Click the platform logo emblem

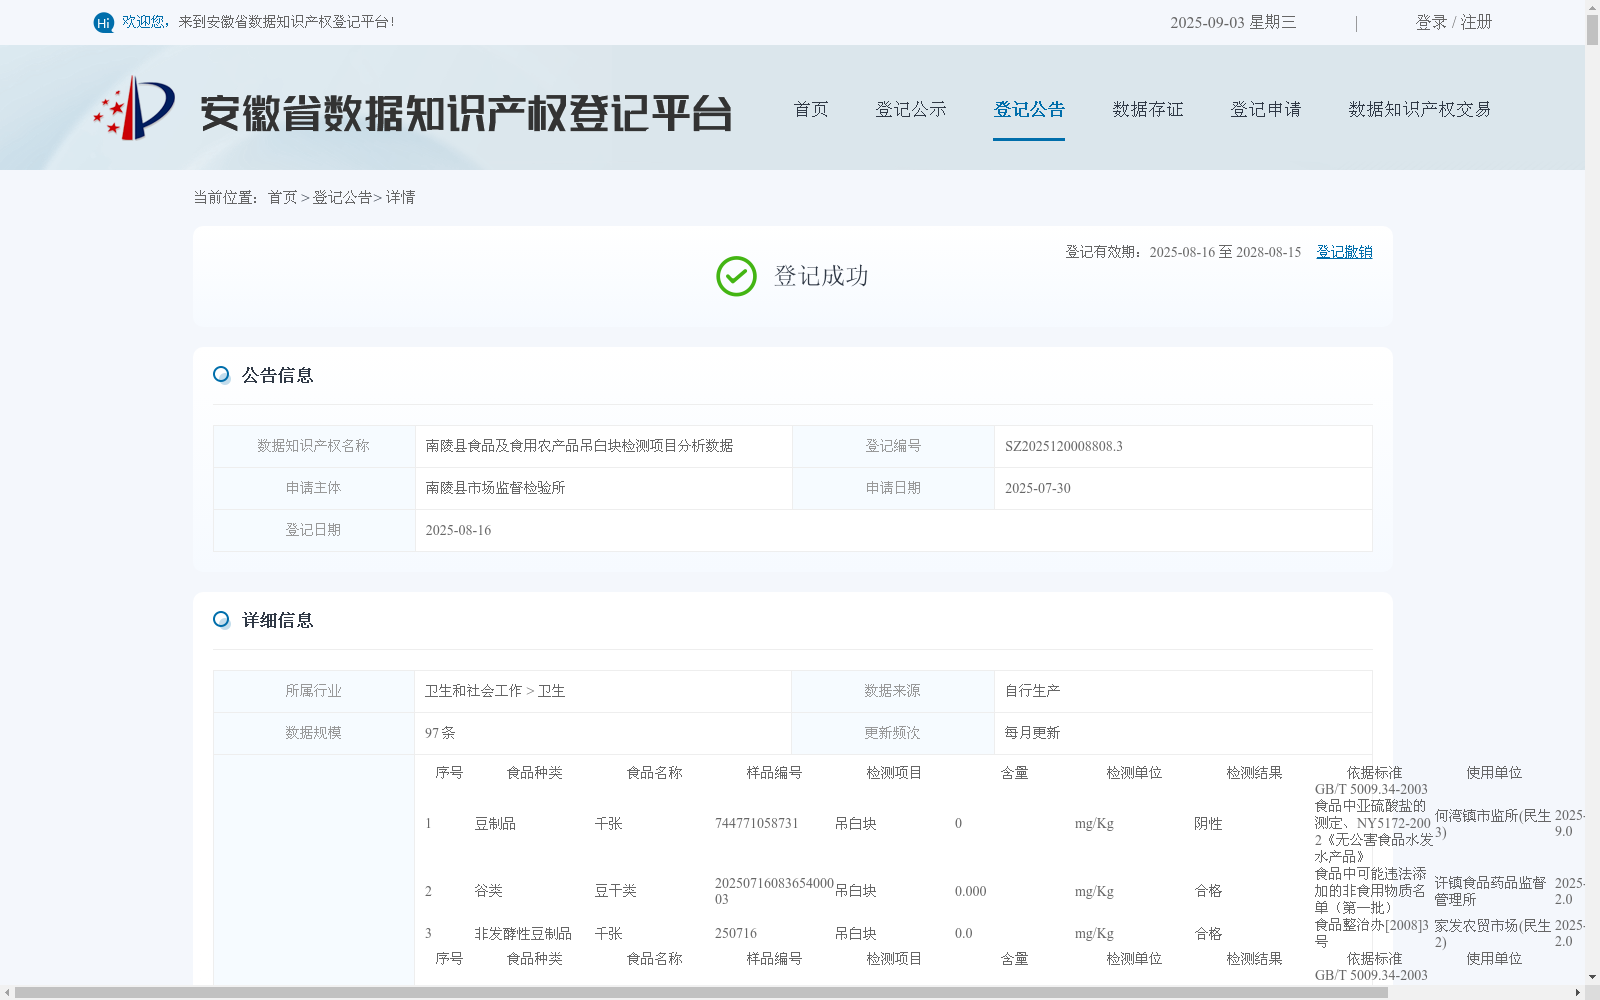[134, 108]
